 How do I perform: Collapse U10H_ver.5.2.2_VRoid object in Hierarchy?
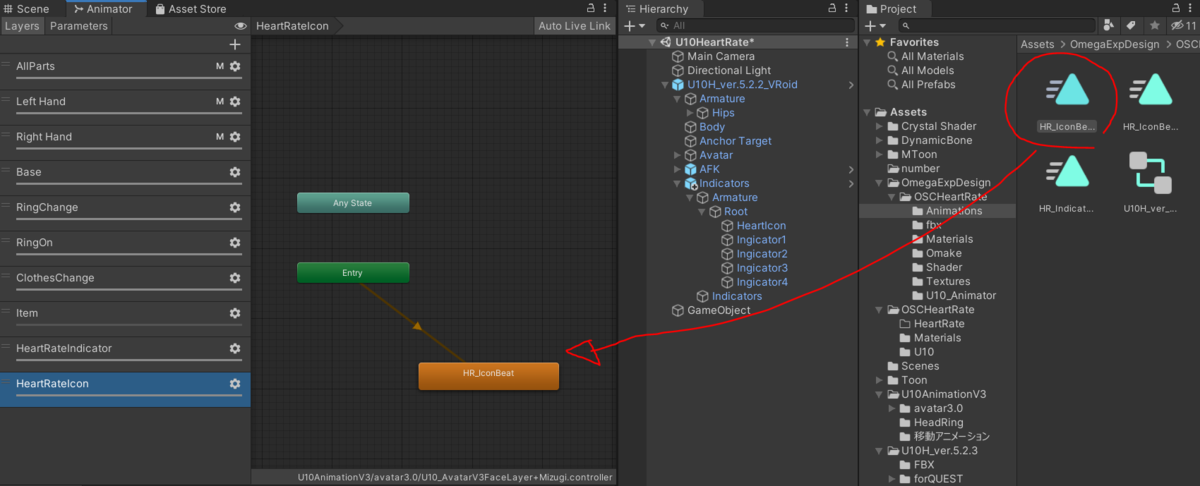666,85
